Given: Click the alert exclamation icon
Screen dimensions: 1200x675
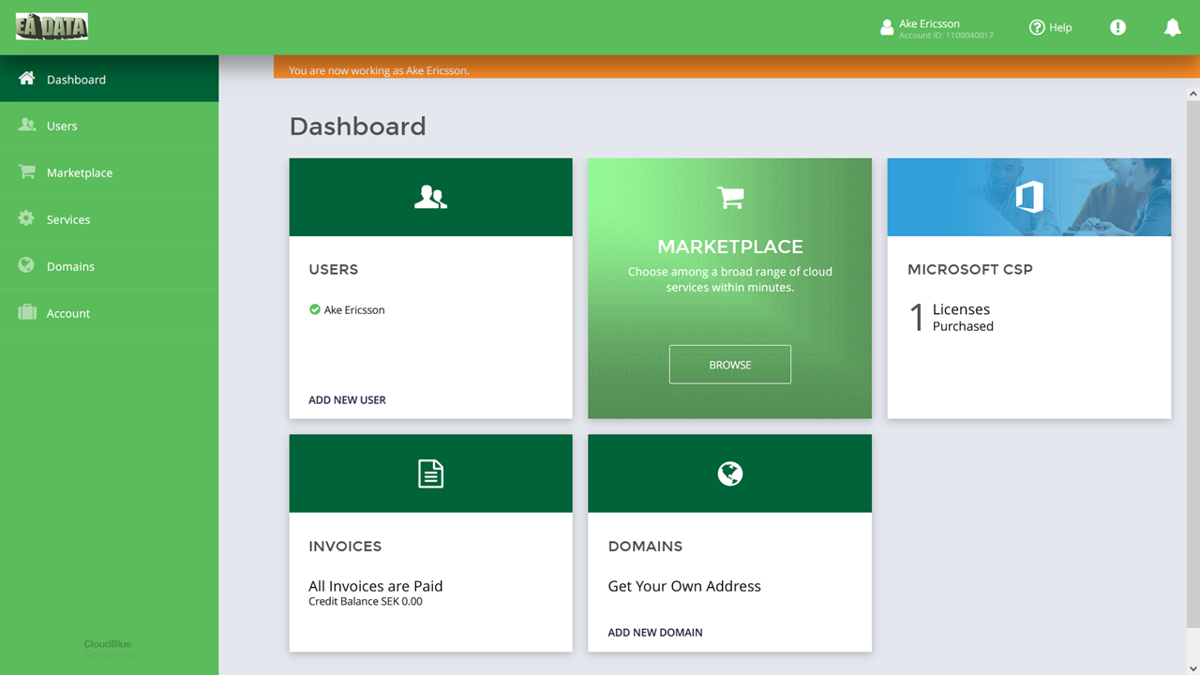Looking at the screenshot, I should (x=1118, y=28).
